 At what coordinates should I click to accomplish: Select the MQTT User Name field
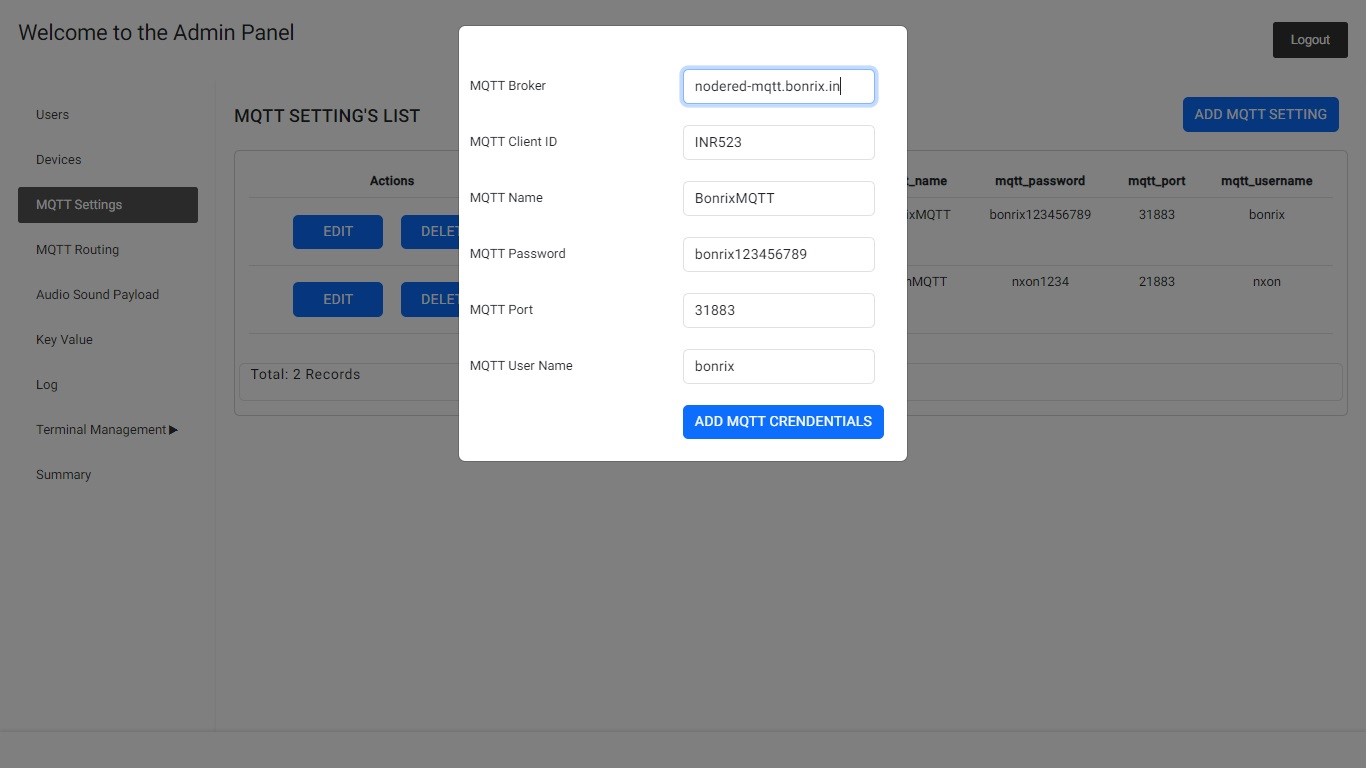[x=778, y=366]
